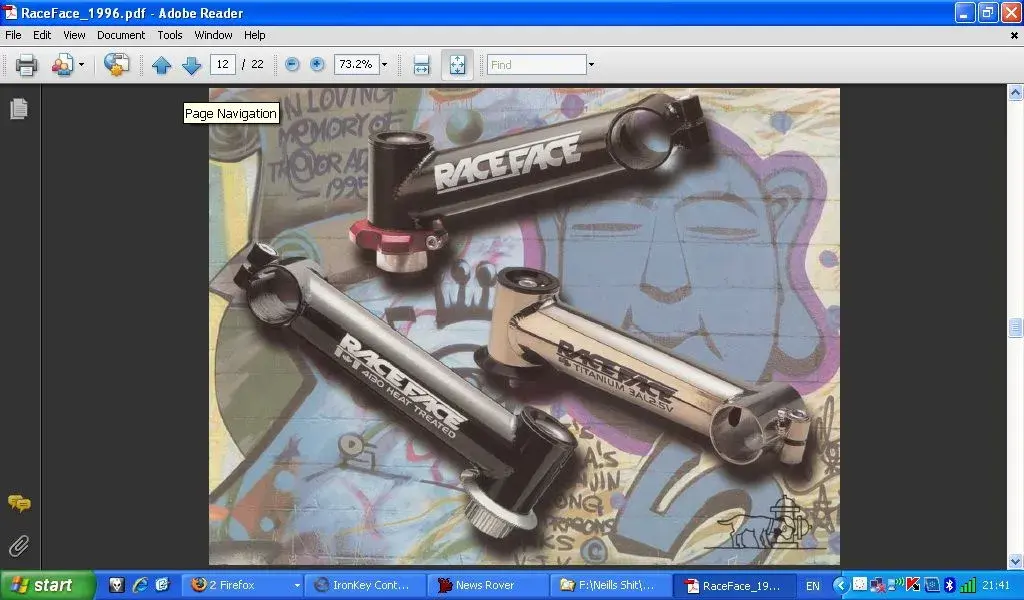This screenshot has height=600, width=1024.
Task: Click the vertical scrollbar down arrow
Action: (x=1015, y=561)
